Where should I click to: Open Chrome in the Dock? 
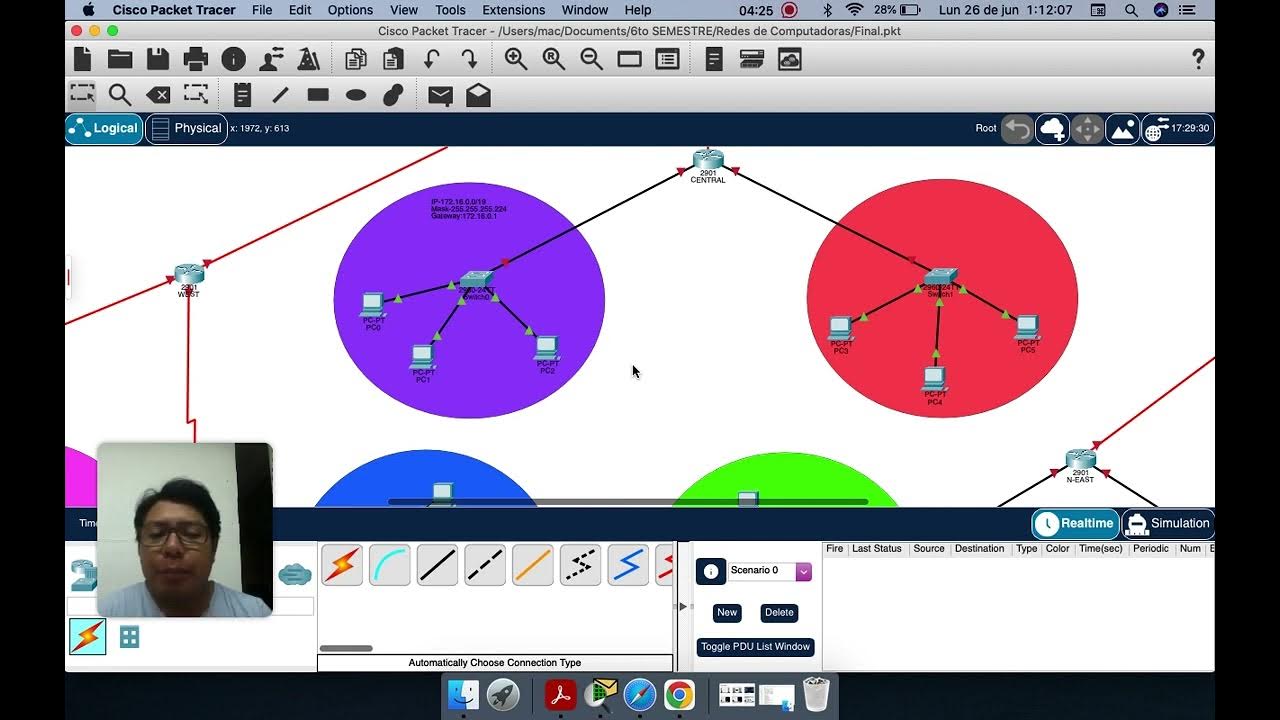coord(679,694)
